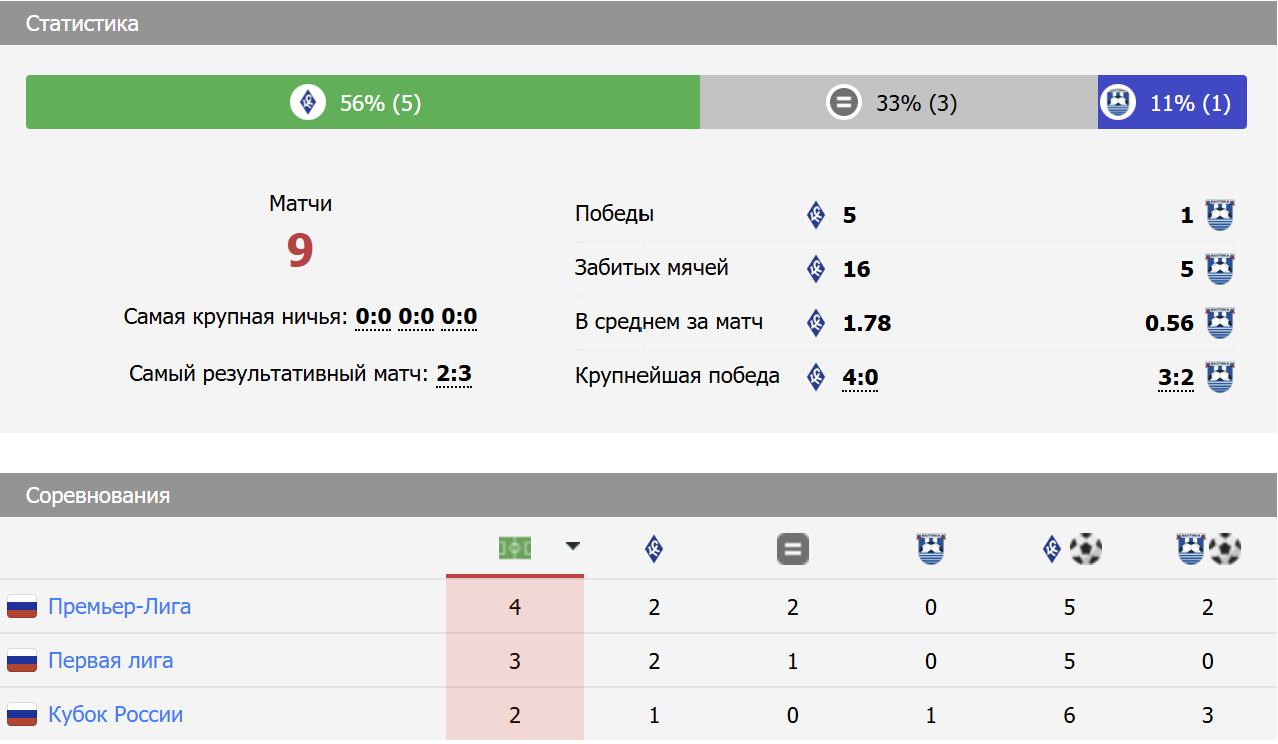Click the football pitch matches column icon

(515, 548)
